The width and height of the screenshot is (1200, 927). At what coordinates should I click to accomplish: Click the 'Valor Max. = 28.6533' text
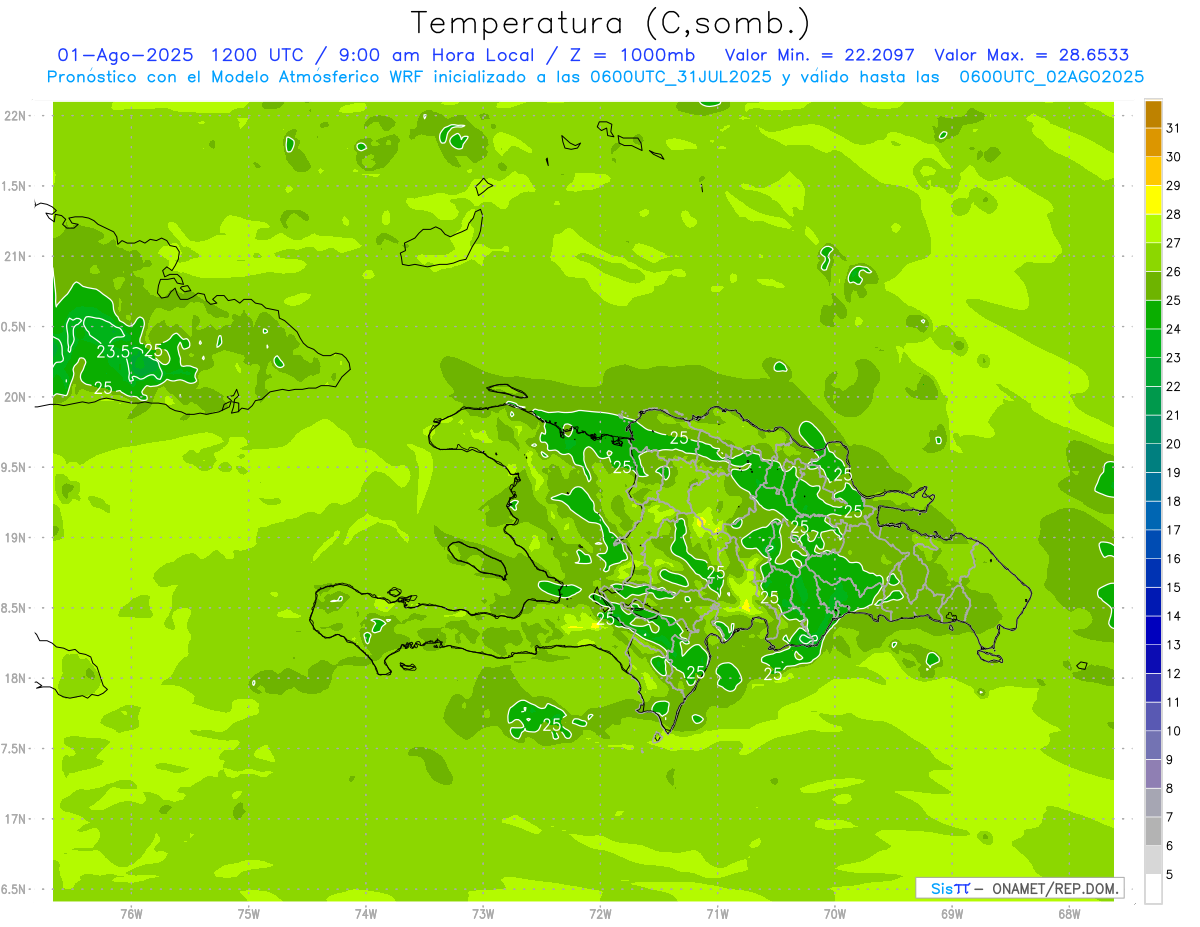pyautogui.click(x=1031, y=55)
